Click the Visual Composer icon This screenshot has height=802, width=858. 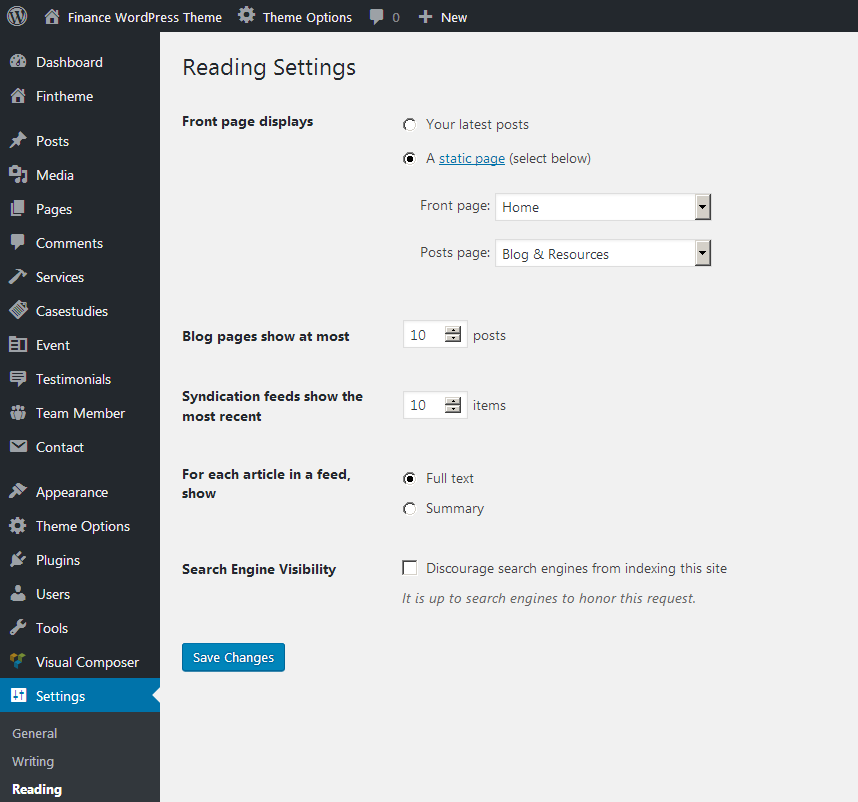tap(18, 662)
